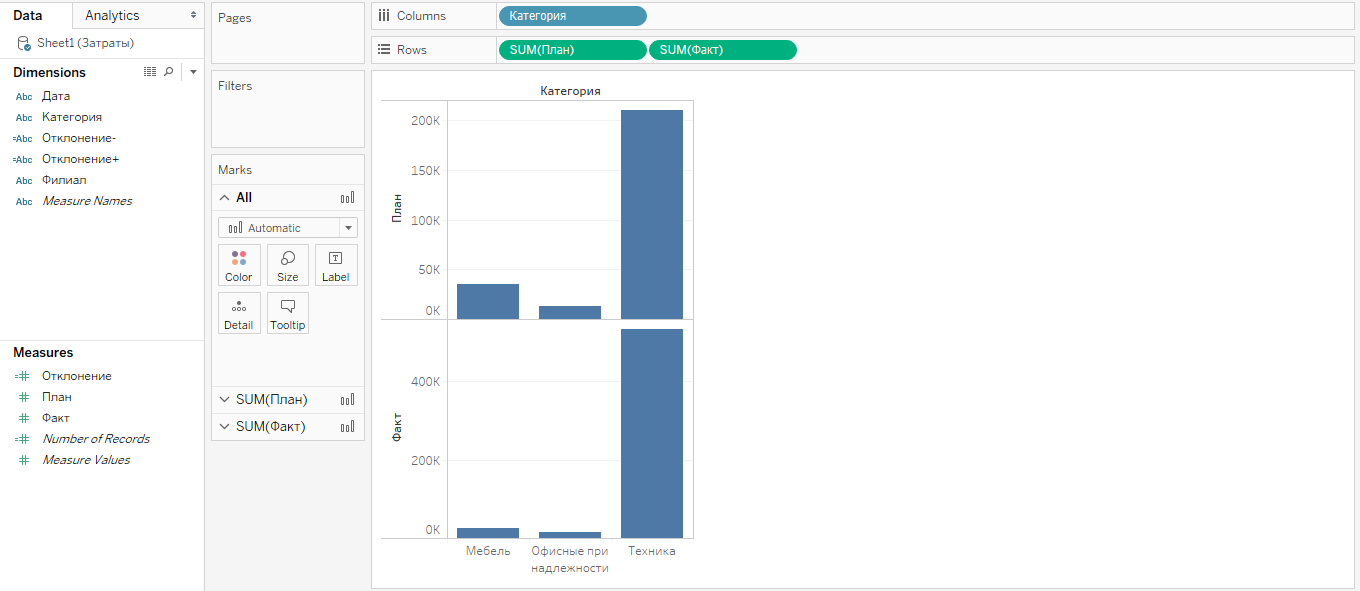Select the Филиал dimension field
The width and height of the screenshot is (1360, 591).
click(x=64, y=180)
